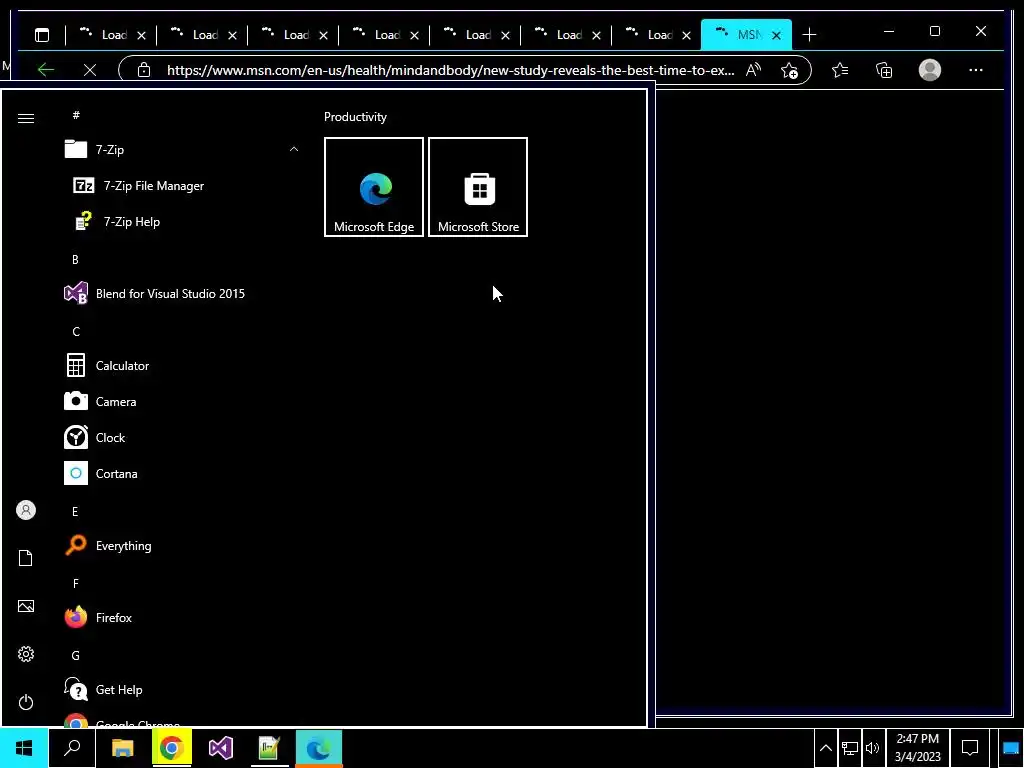Stop loading the page in Edge
The width and height of the screenshot is (1024, 768).
90,70
